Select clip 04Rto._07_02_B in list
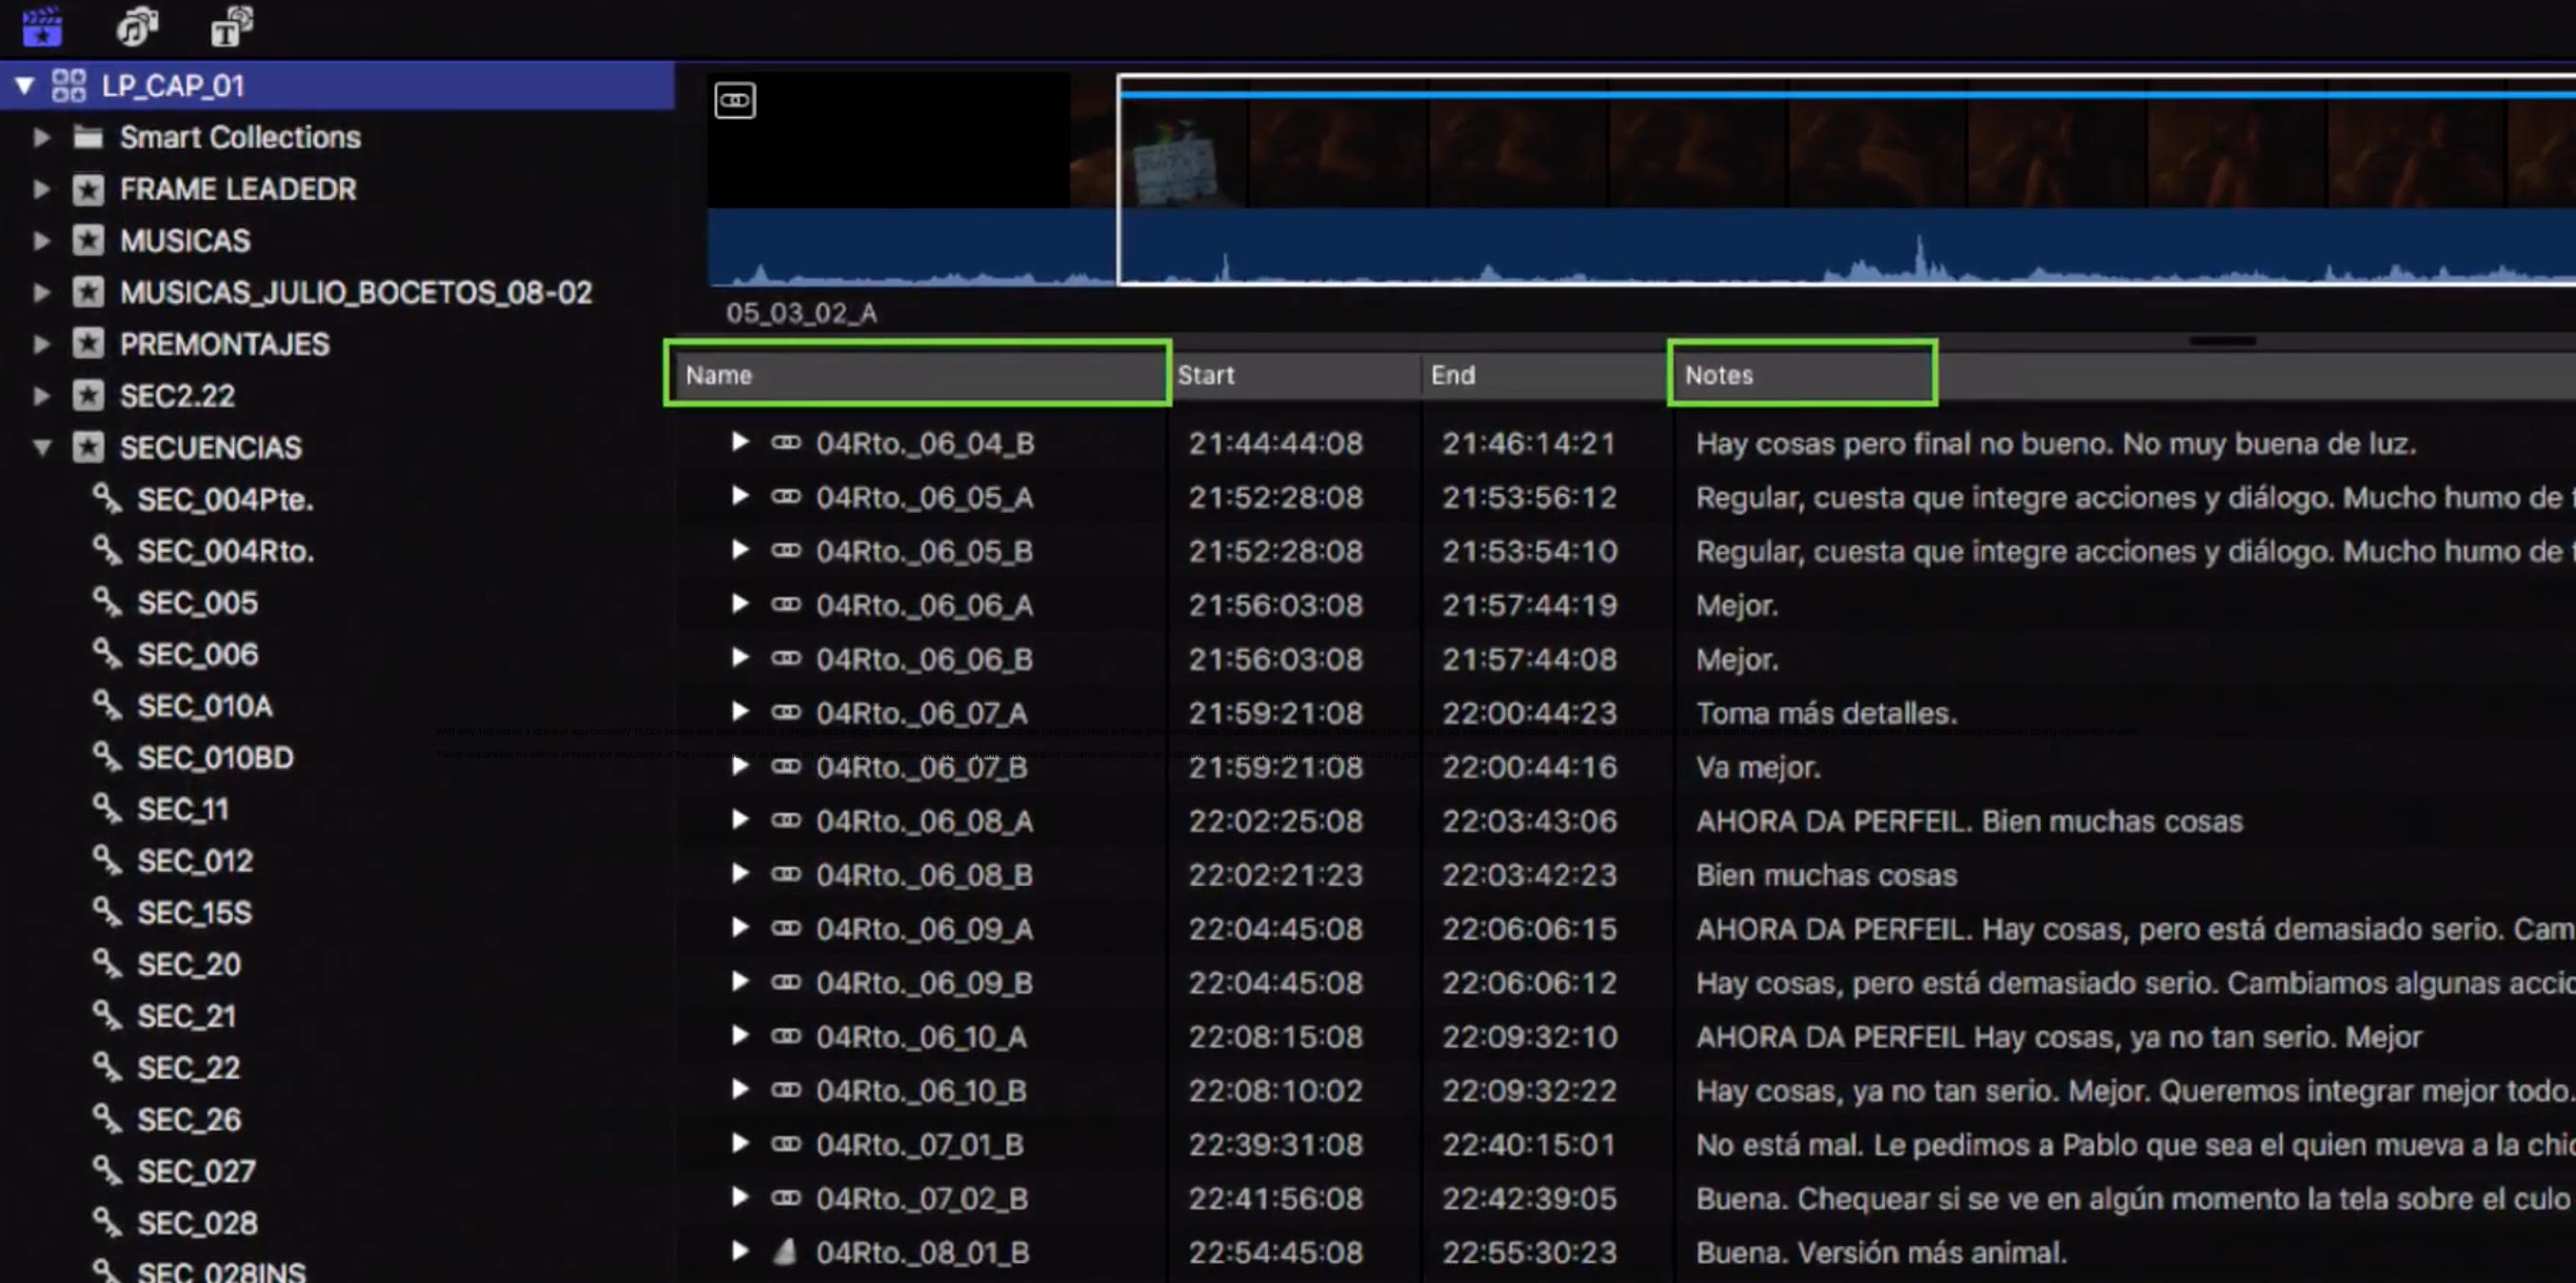Viewport: 2576px width, 1283px height. 922,1198
